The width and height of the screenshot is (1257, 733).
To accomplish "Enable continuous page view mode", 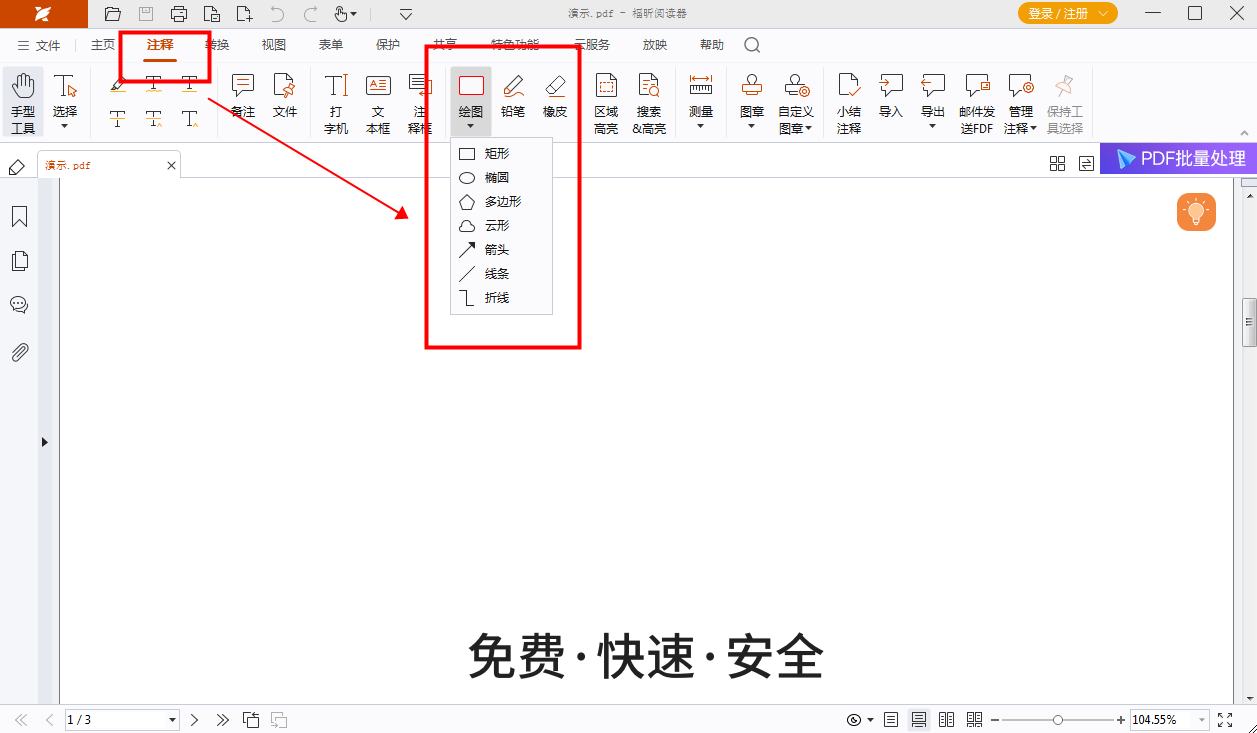I will coord(918,720).
